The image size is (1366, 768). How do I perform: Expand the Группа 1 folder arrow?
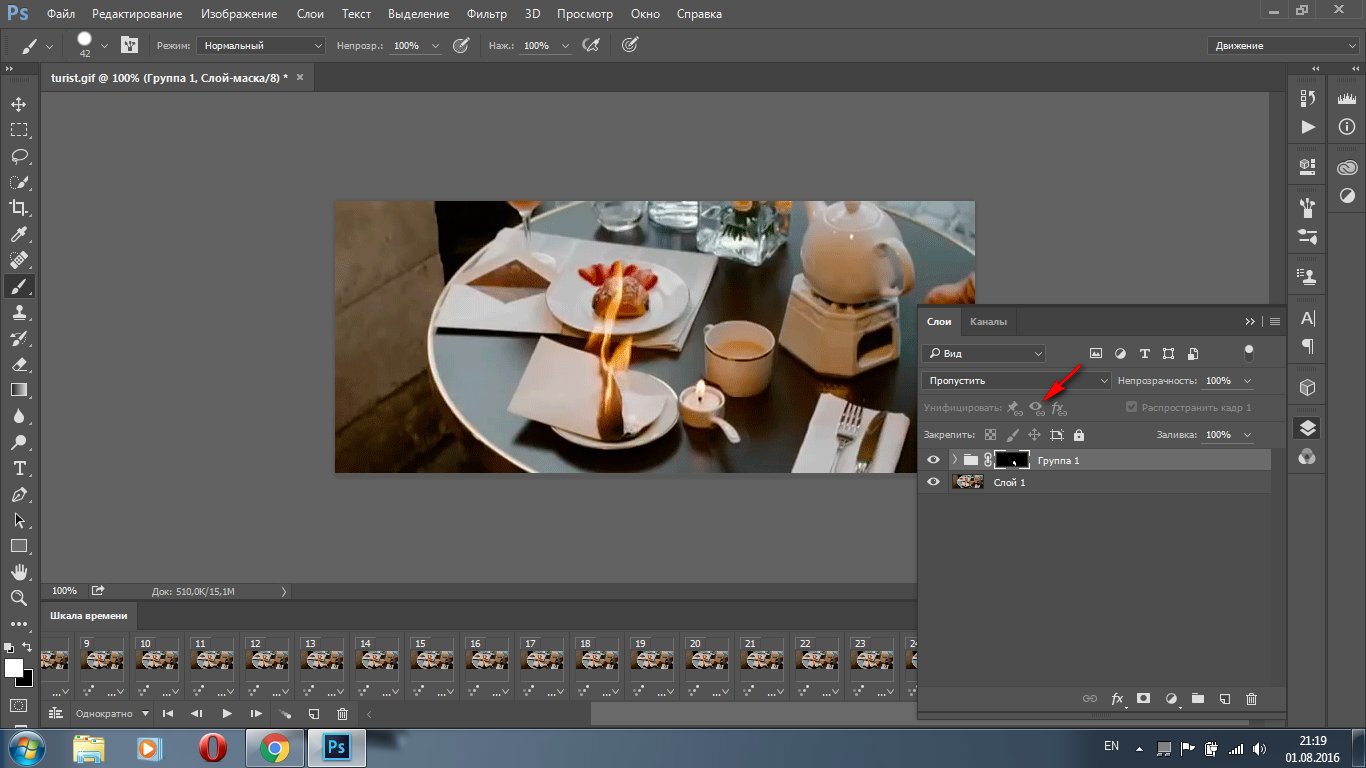[954, 460]
